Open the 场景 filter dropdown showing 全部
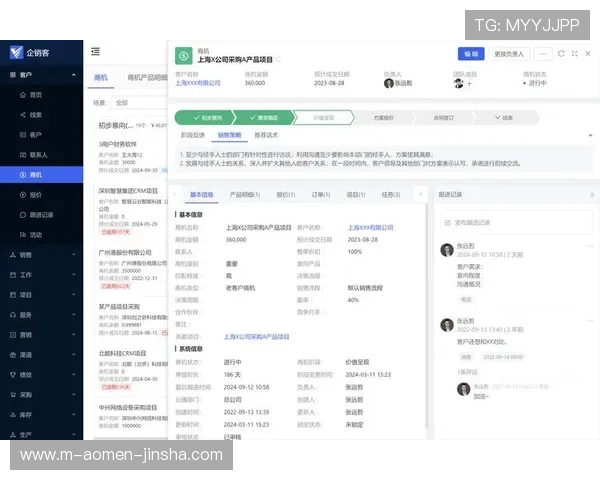The width and height of the screenshot is (600, 480). 139,103
